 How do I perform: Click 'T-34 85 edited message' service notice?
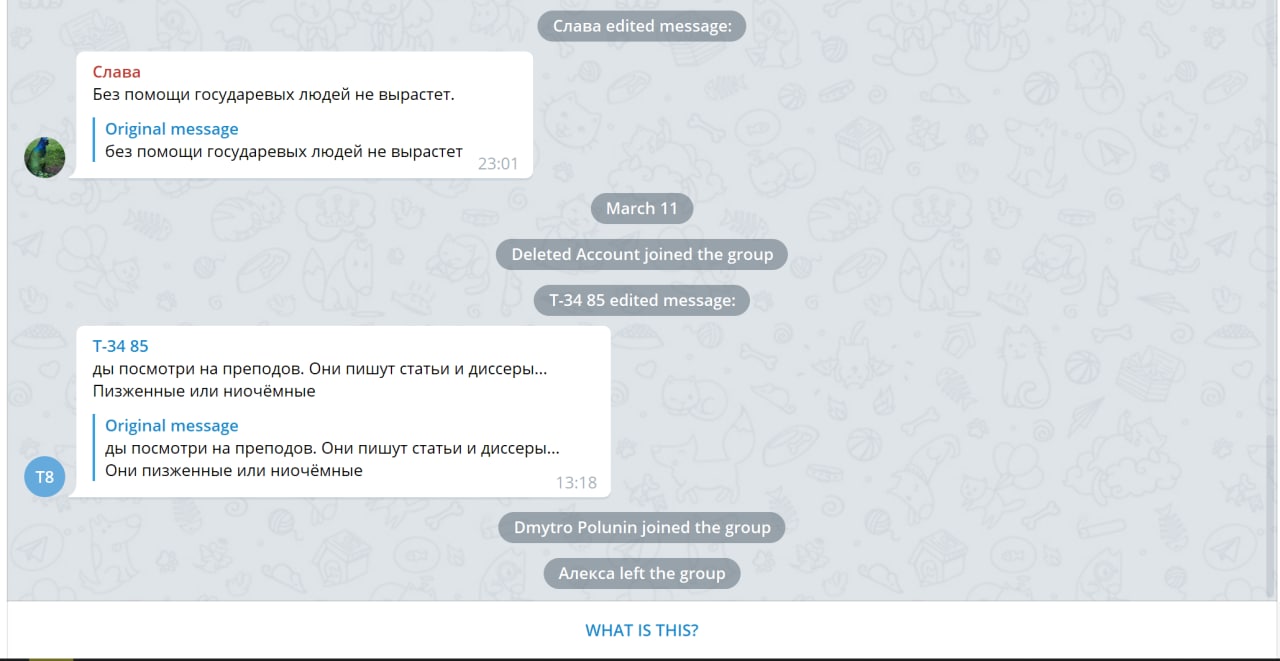pyautogui.click(x=642, y=300)
